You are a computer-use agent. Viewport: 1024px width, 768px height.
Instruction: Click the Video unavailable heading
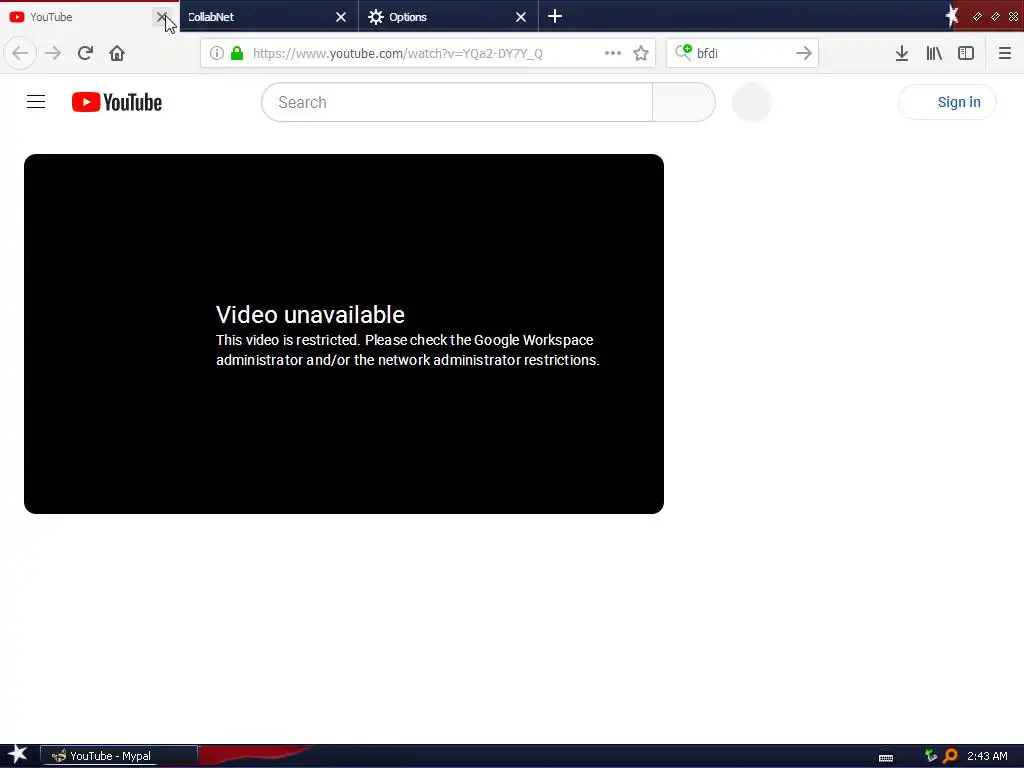(310, 314)
